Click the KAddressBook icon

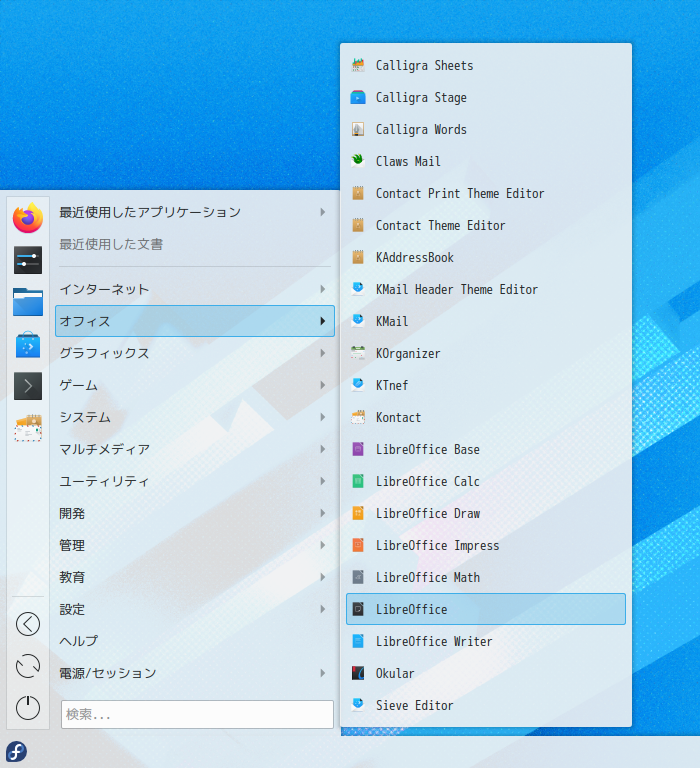[358, 257]
